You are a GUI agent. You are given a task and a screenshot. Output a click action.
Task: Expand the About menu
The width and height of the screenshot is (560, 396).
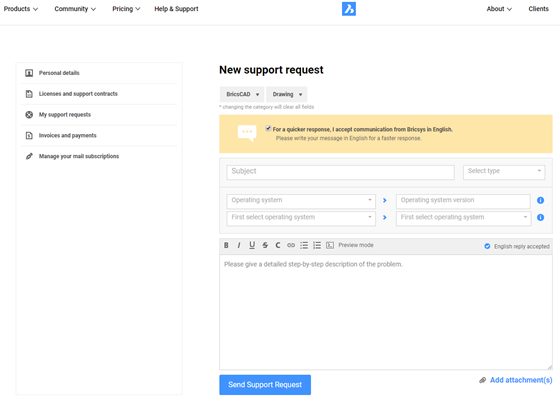(499, 9)
